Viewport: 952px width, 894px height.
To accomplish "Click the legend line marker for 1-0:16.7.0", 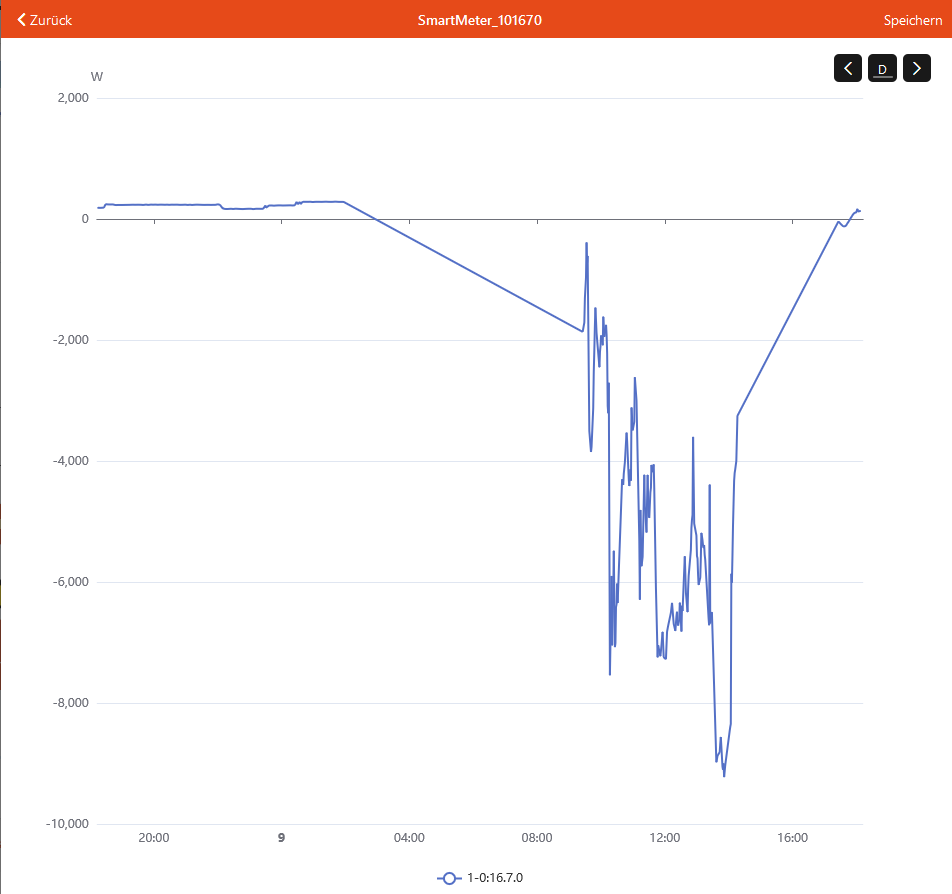I will pos(449,878).
